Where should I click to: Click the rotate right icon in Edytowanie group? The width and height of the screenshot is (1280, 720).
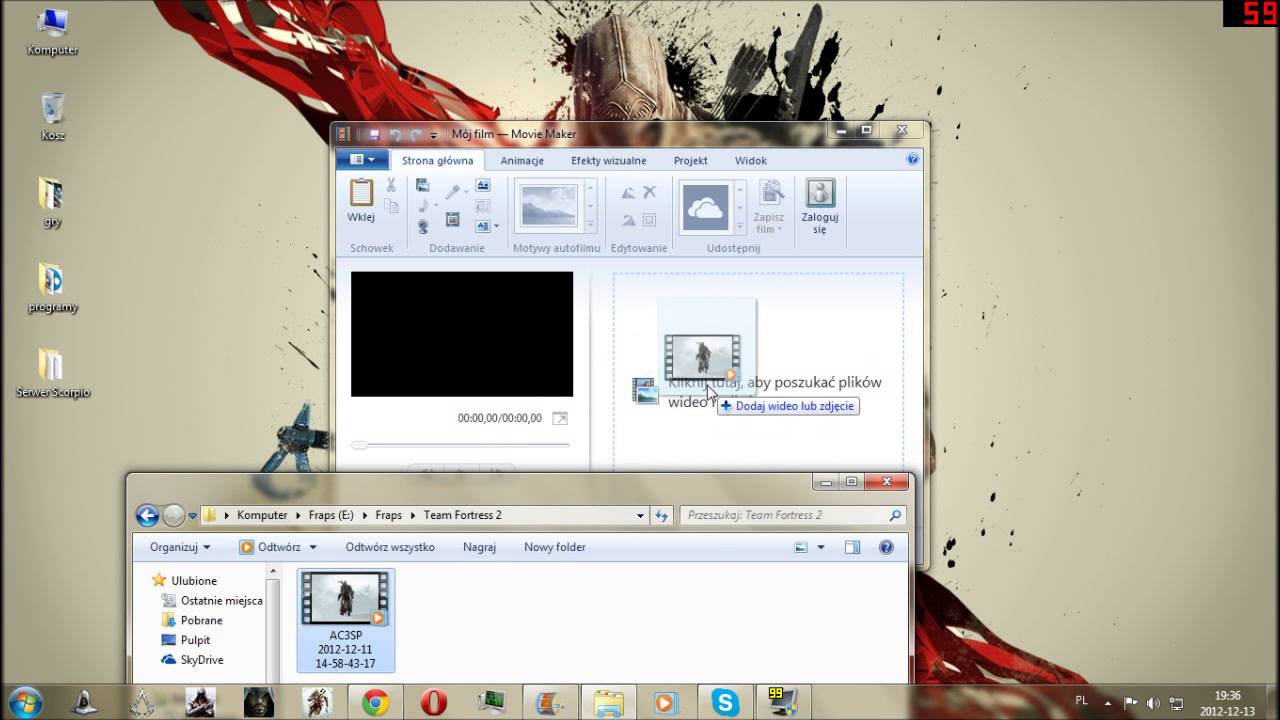click(x=628, y=220)
